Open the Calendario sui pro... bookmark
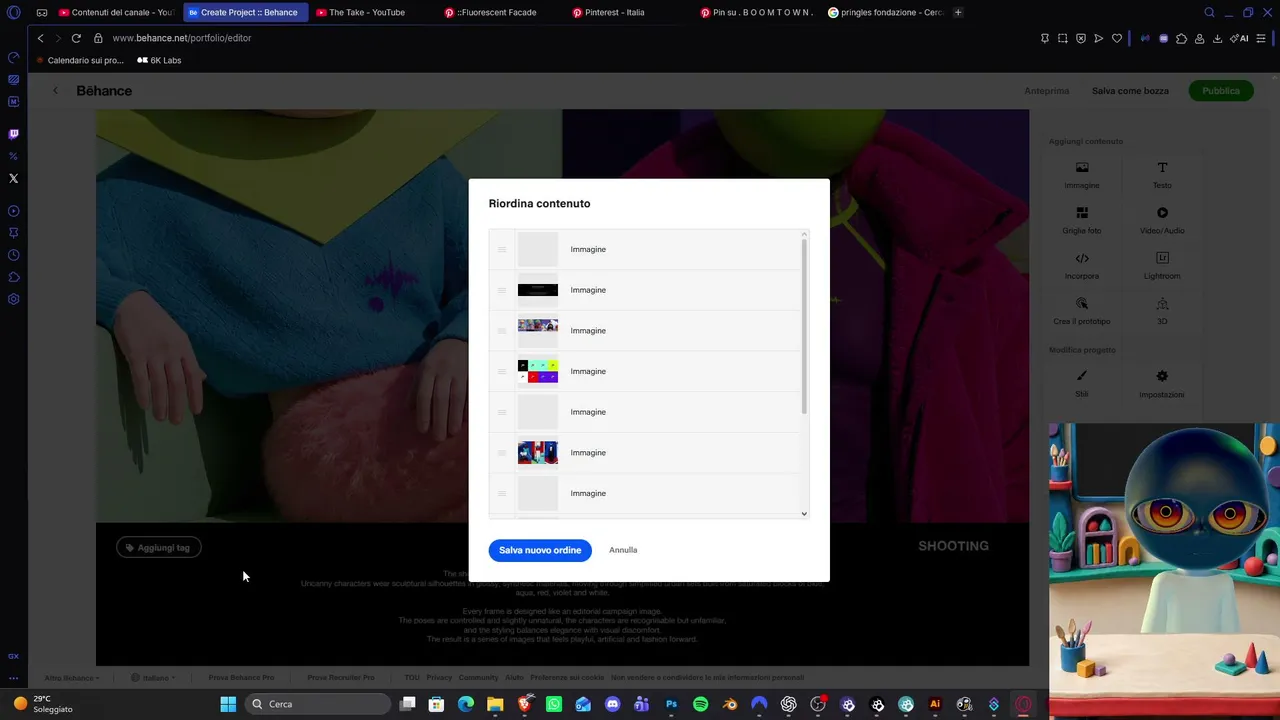The height and width of the screenshot is (720, 1280). point(80,60)
